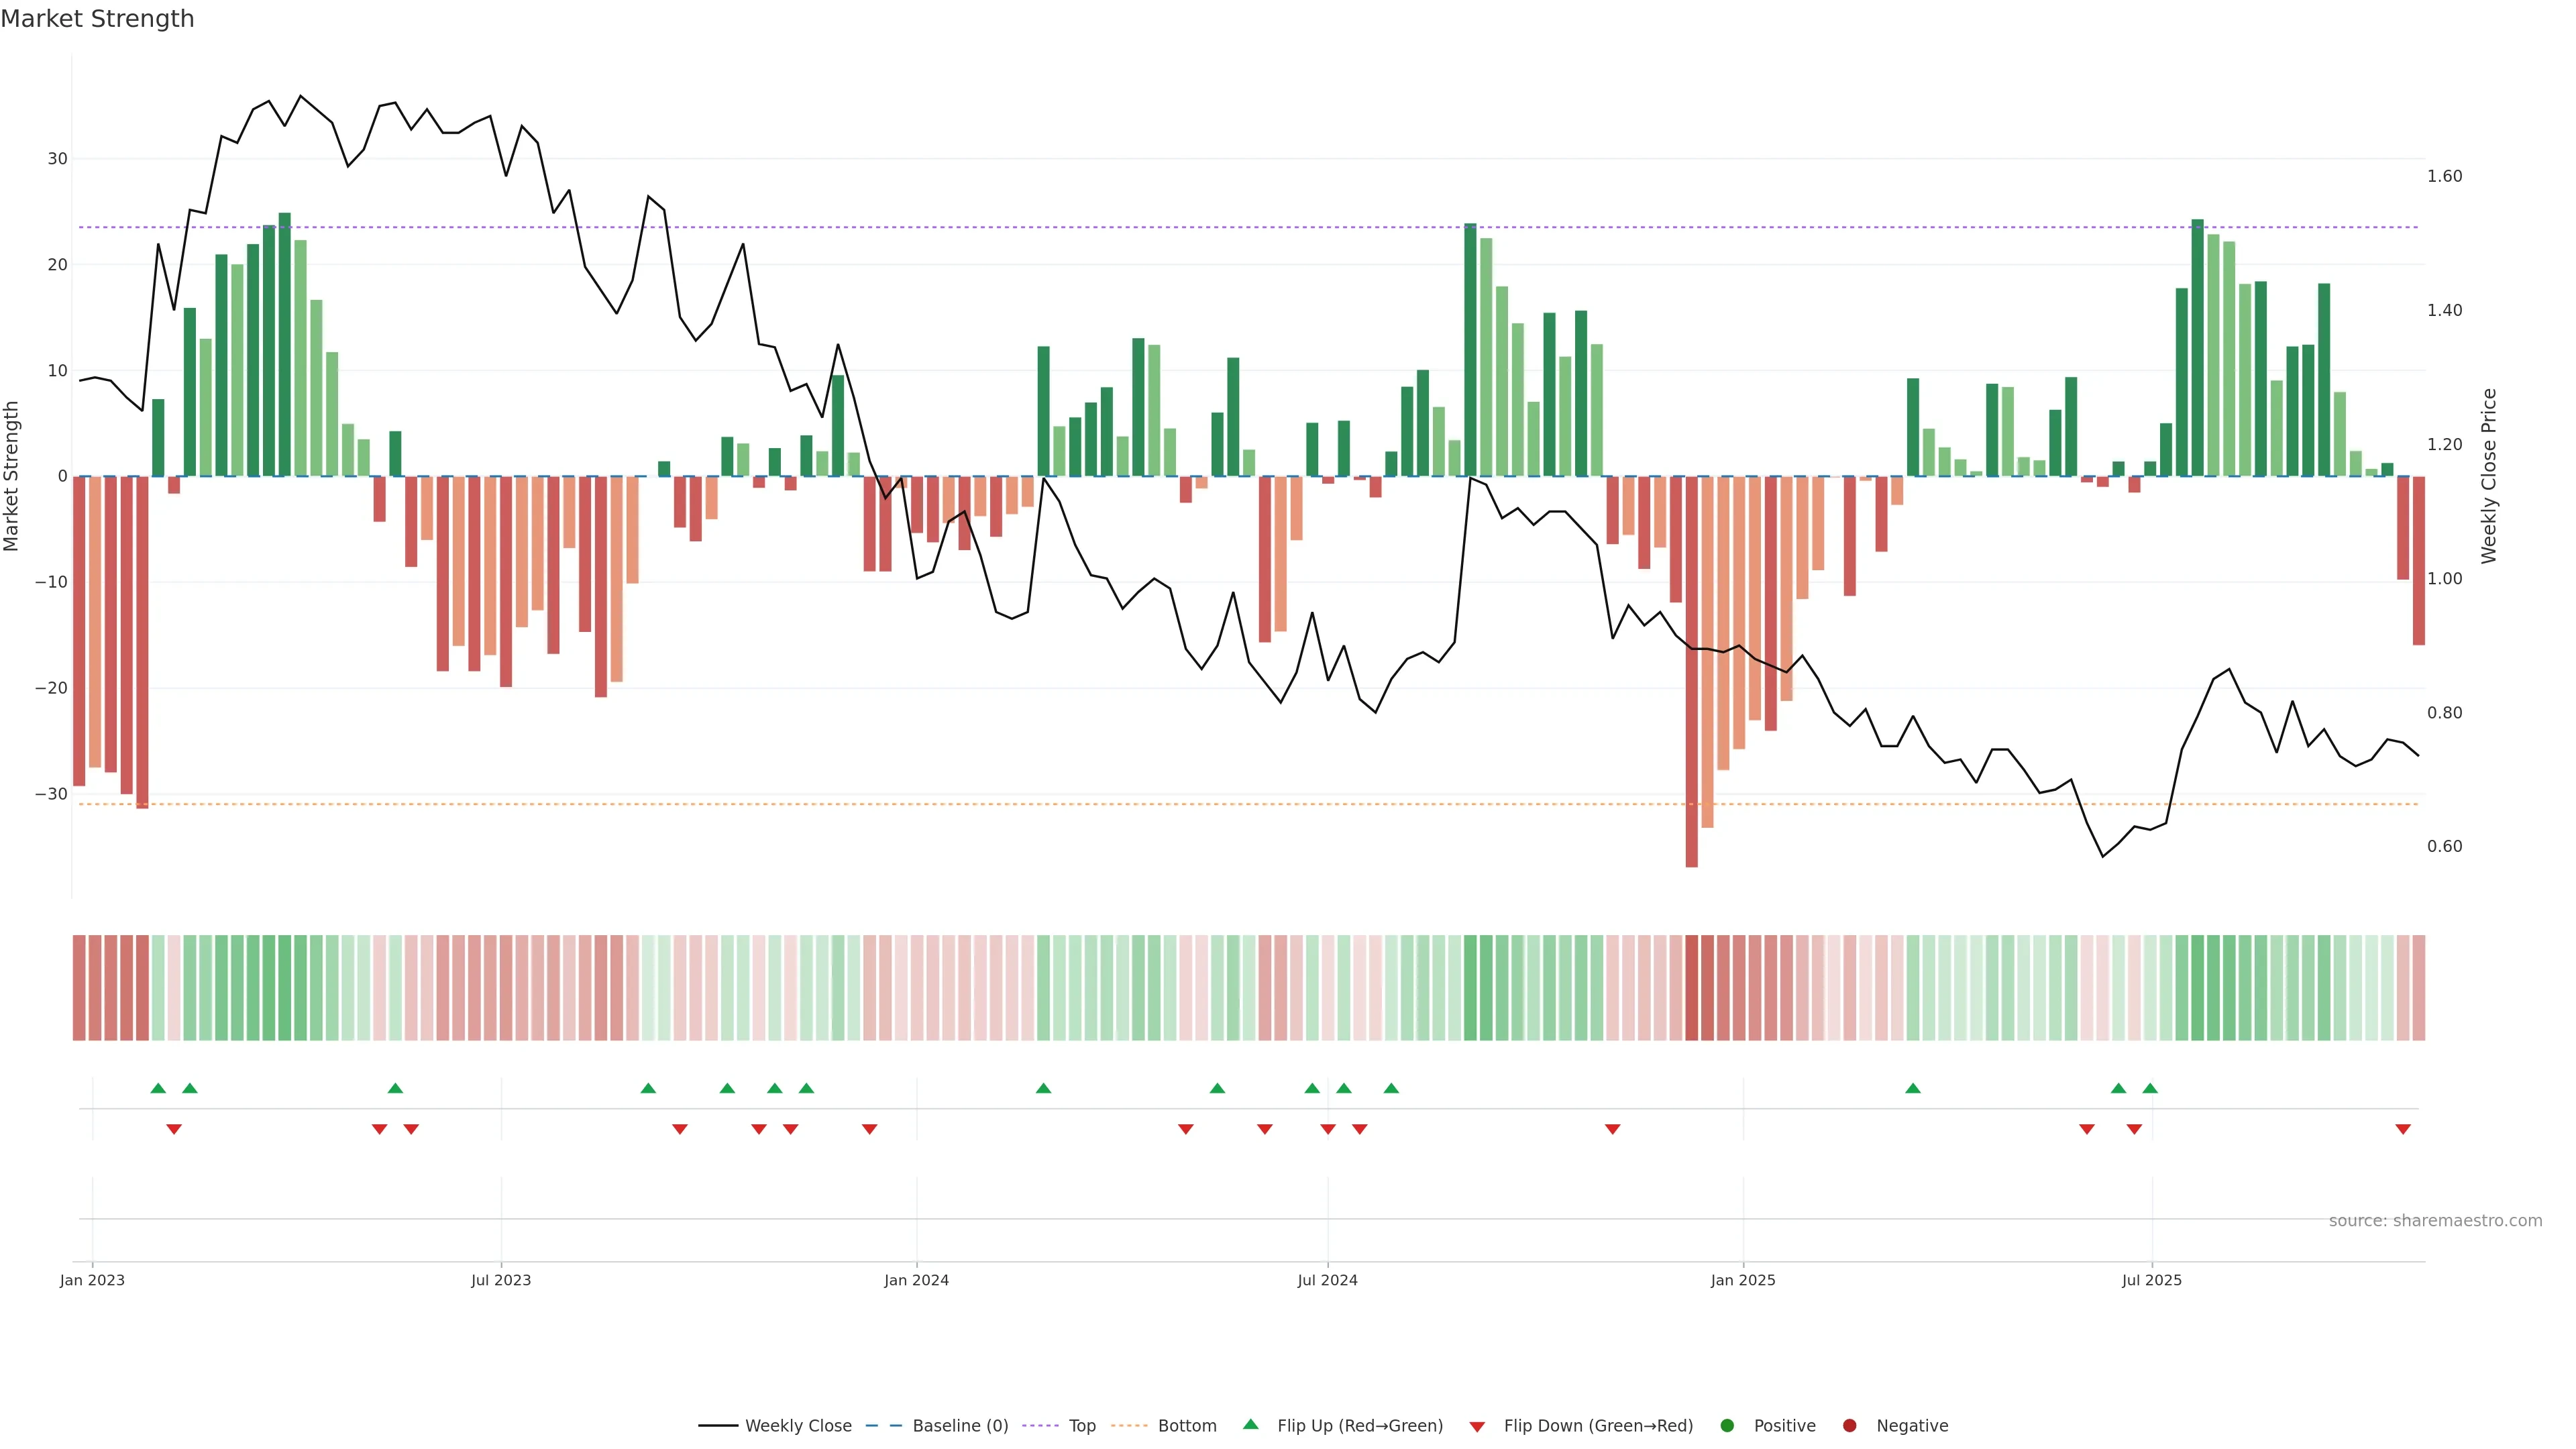The image size is (2576, 1449).
Task: Click the lone flip-up triangle in early 2025
Action: pyautogui.click(x=1913, y=1088)
